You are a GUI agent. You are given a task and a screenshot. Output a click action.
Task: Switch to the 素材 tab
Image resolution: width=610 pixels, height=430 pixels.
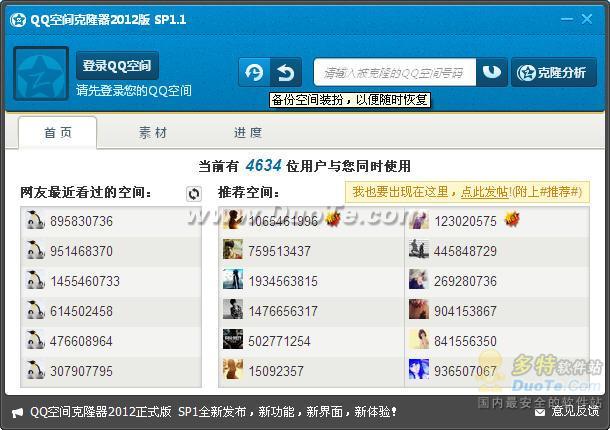[153, 132]
